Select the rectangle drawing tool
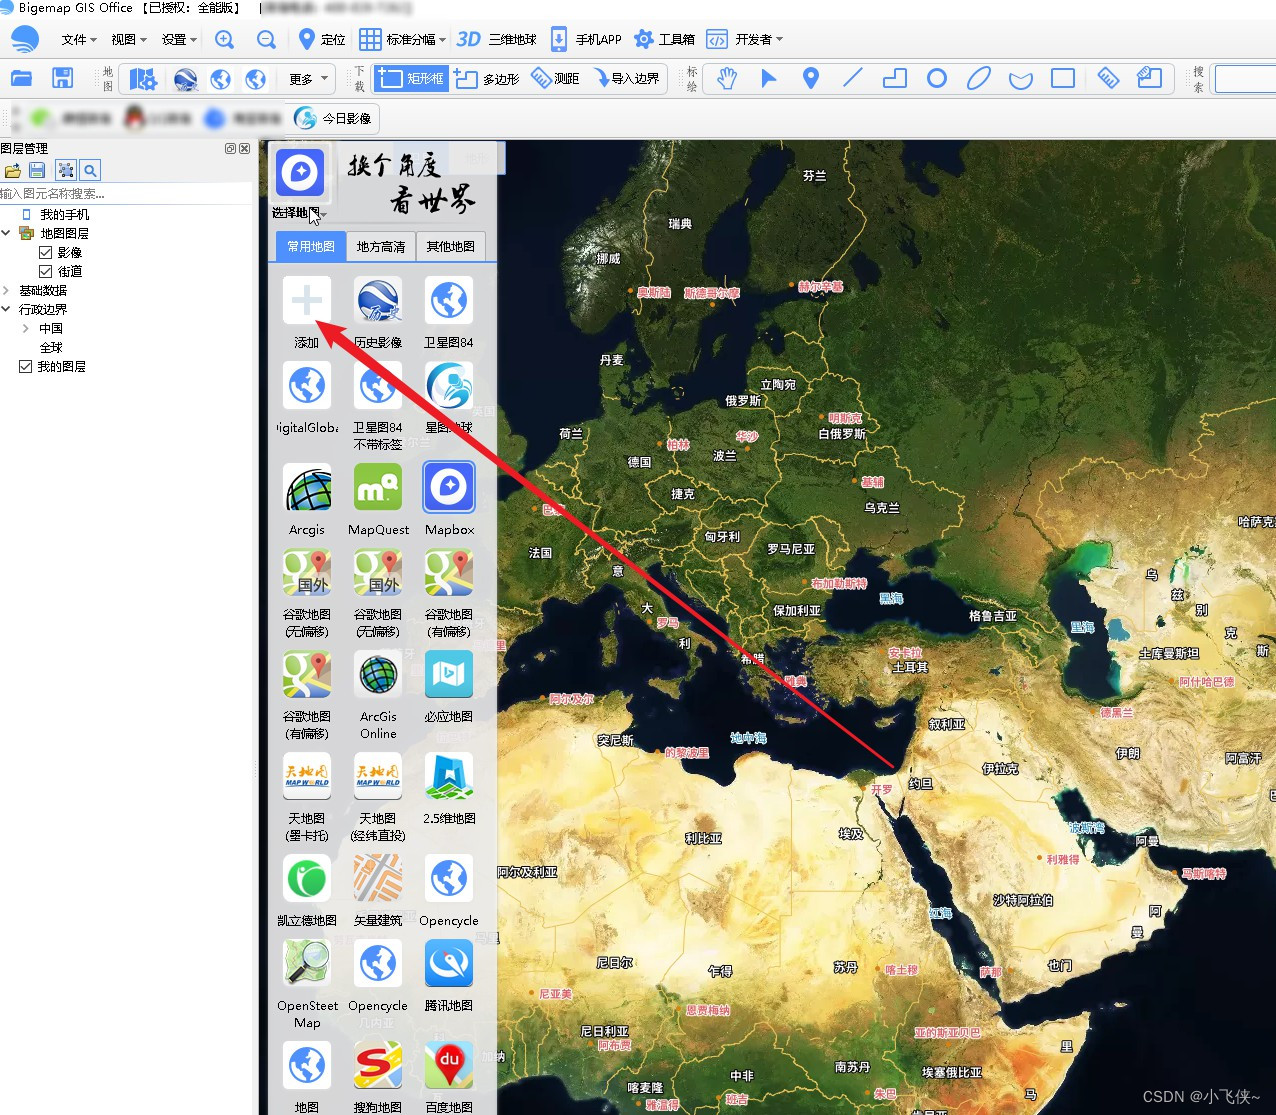Screen dimensions: 1276x1115 (x=1063, y=78)
